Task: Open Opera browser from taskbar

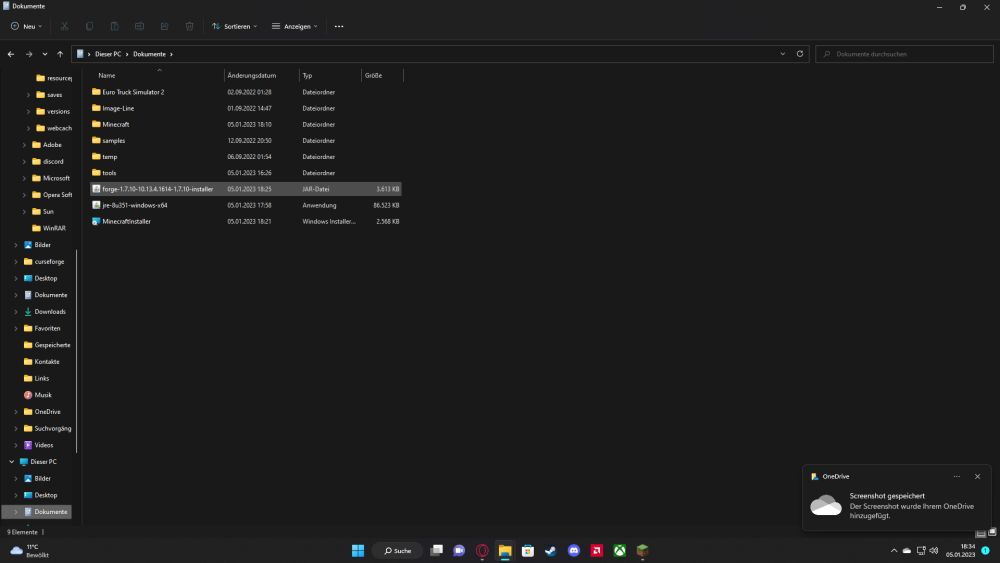Action: click(x=482, y=550)
